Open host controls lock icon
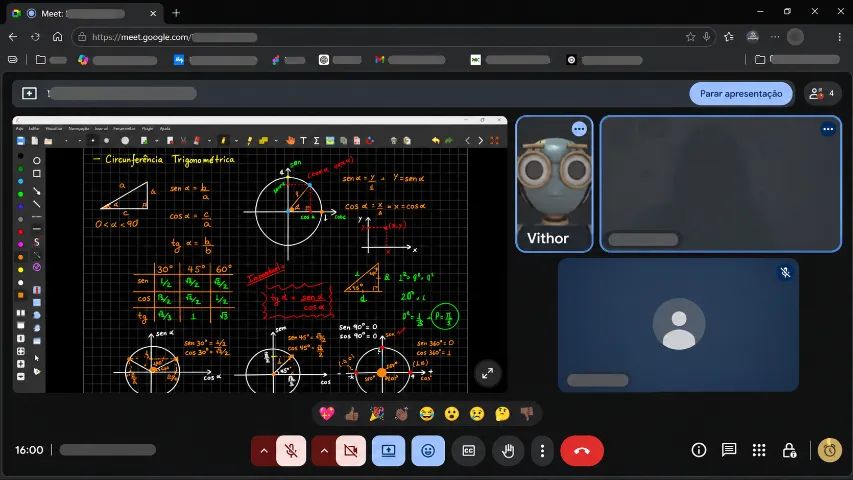The height and width of the screenshot is (480, 853). click(x=789, y=450)
